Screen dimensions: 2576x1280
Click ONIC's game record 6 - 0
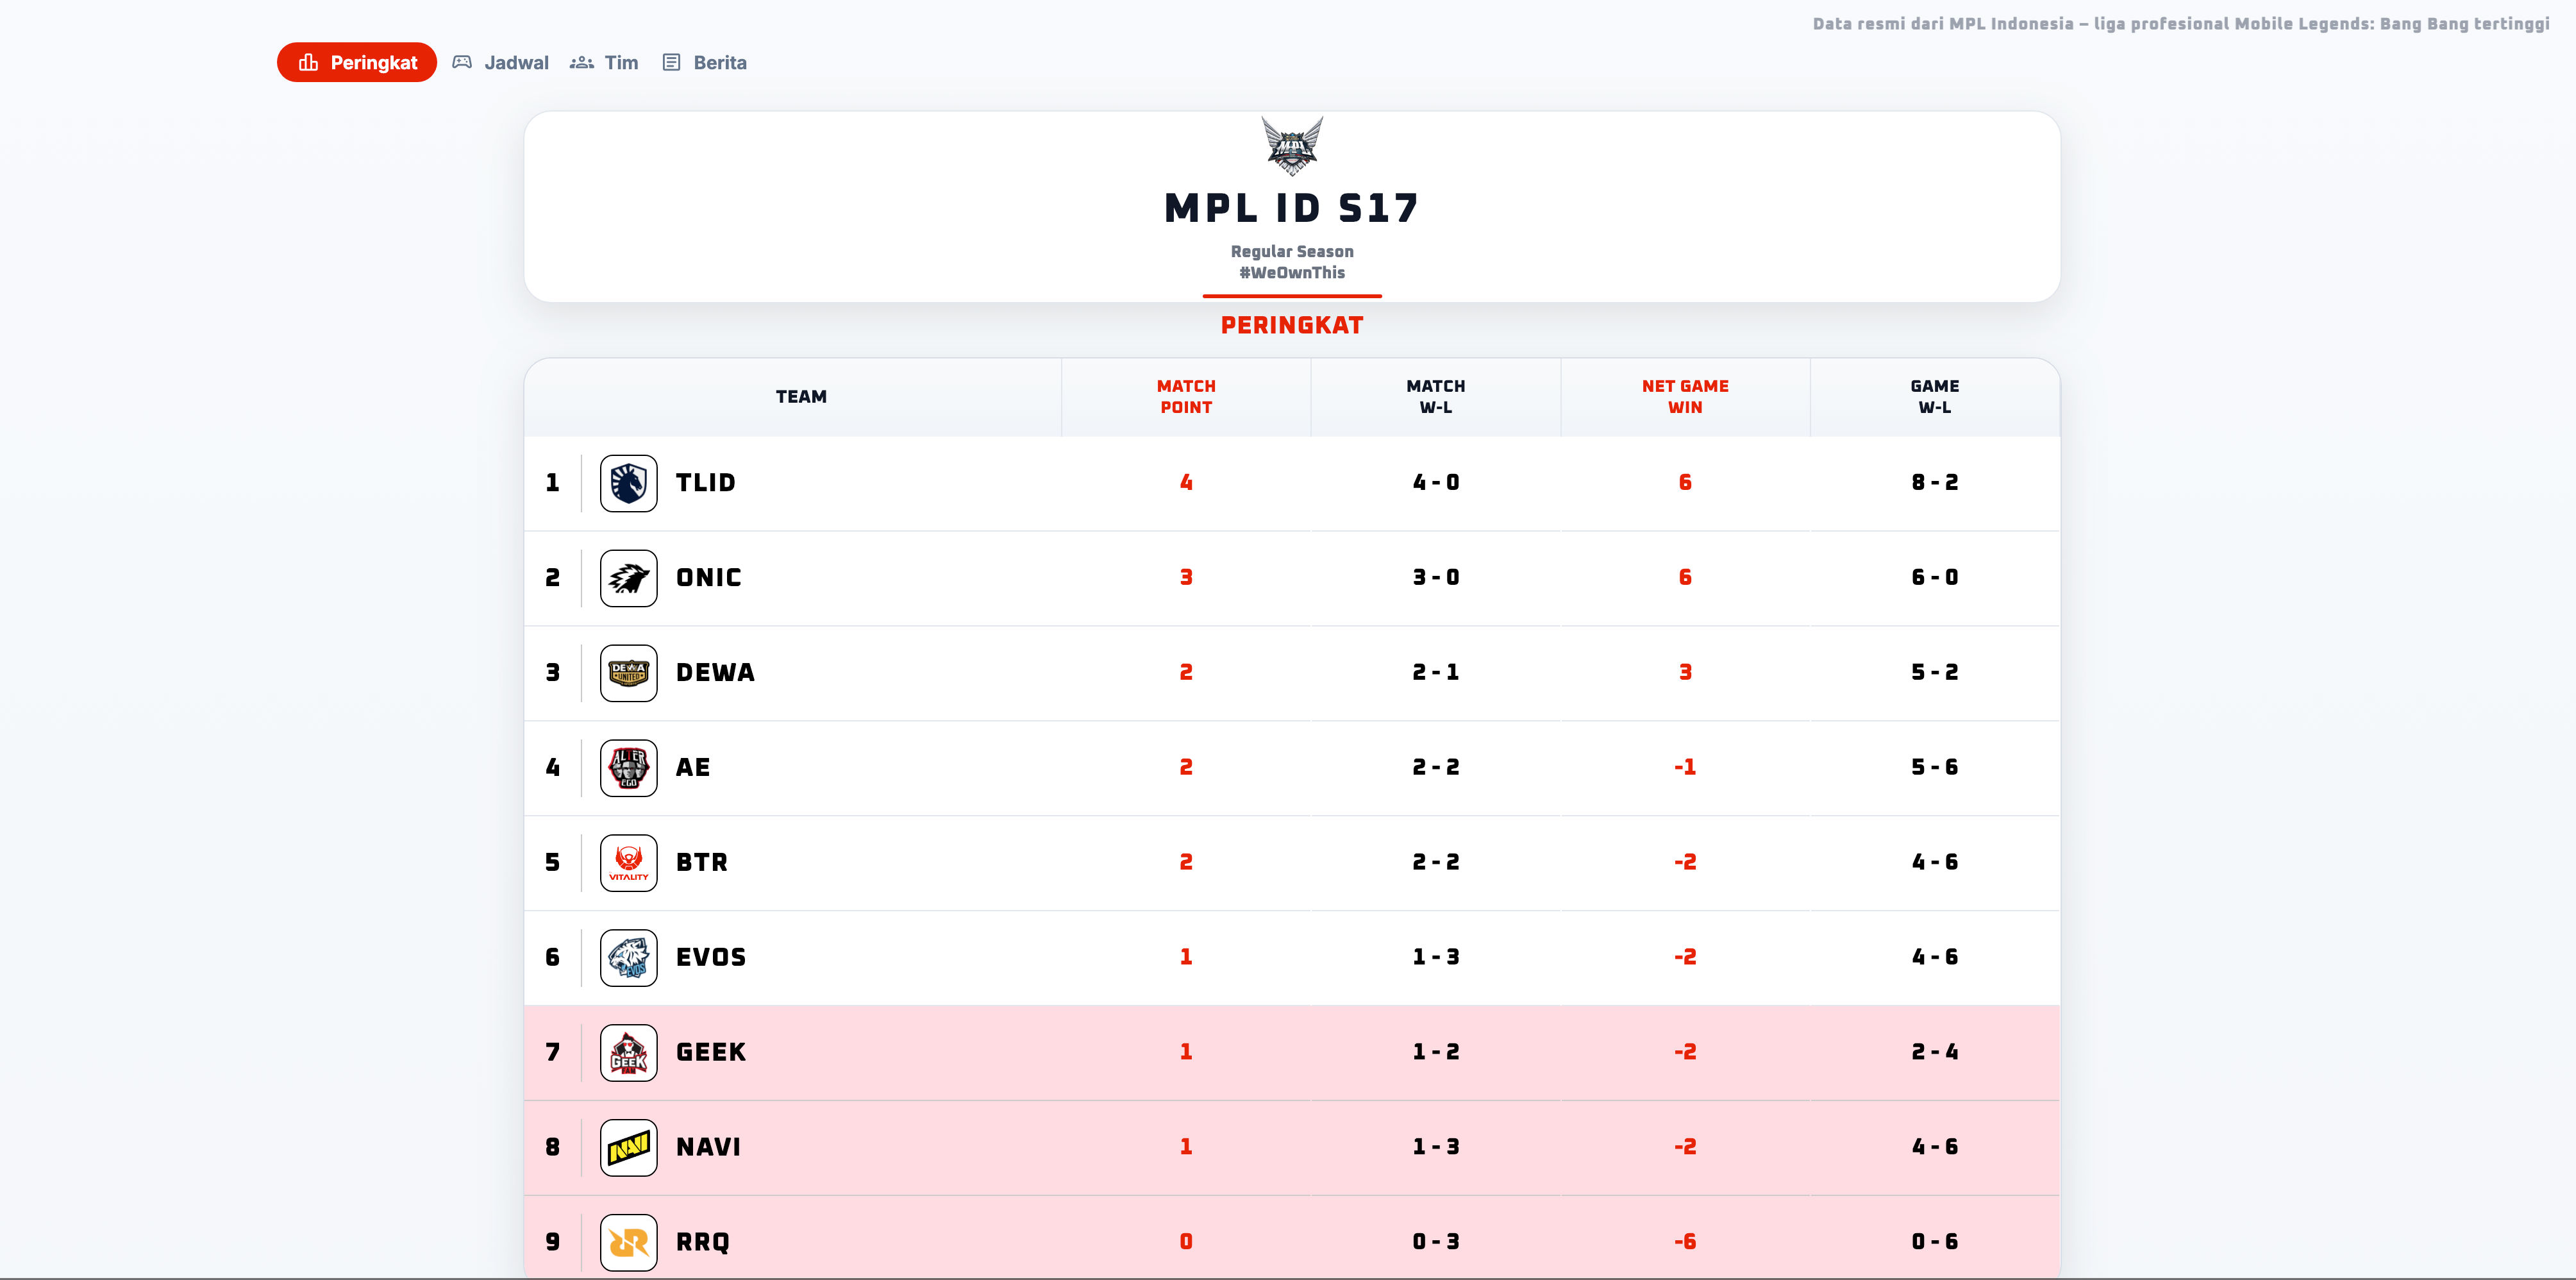click(x=1935, y=578)
